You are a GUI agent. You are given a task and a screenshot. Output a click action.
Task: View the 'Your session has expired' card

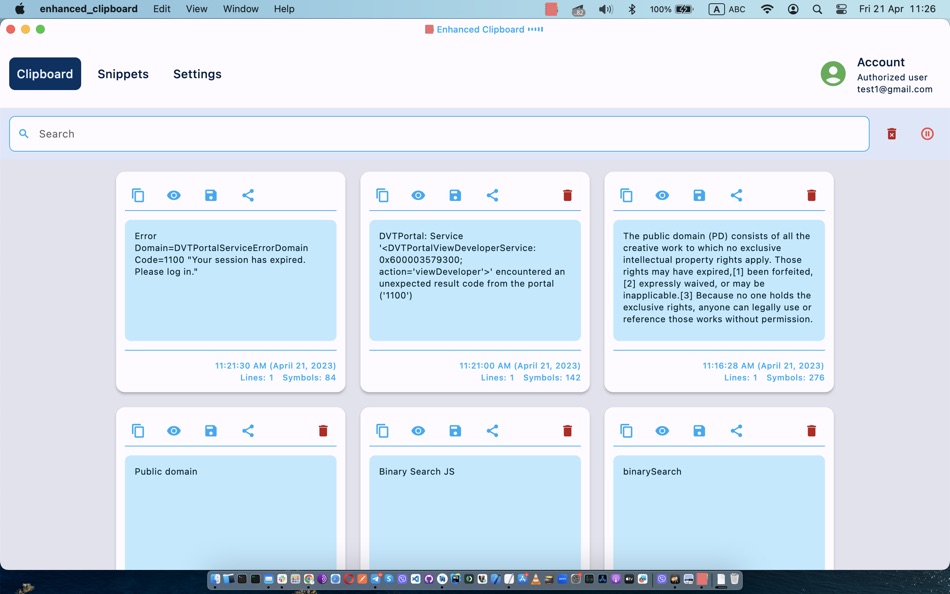[174, 195]
